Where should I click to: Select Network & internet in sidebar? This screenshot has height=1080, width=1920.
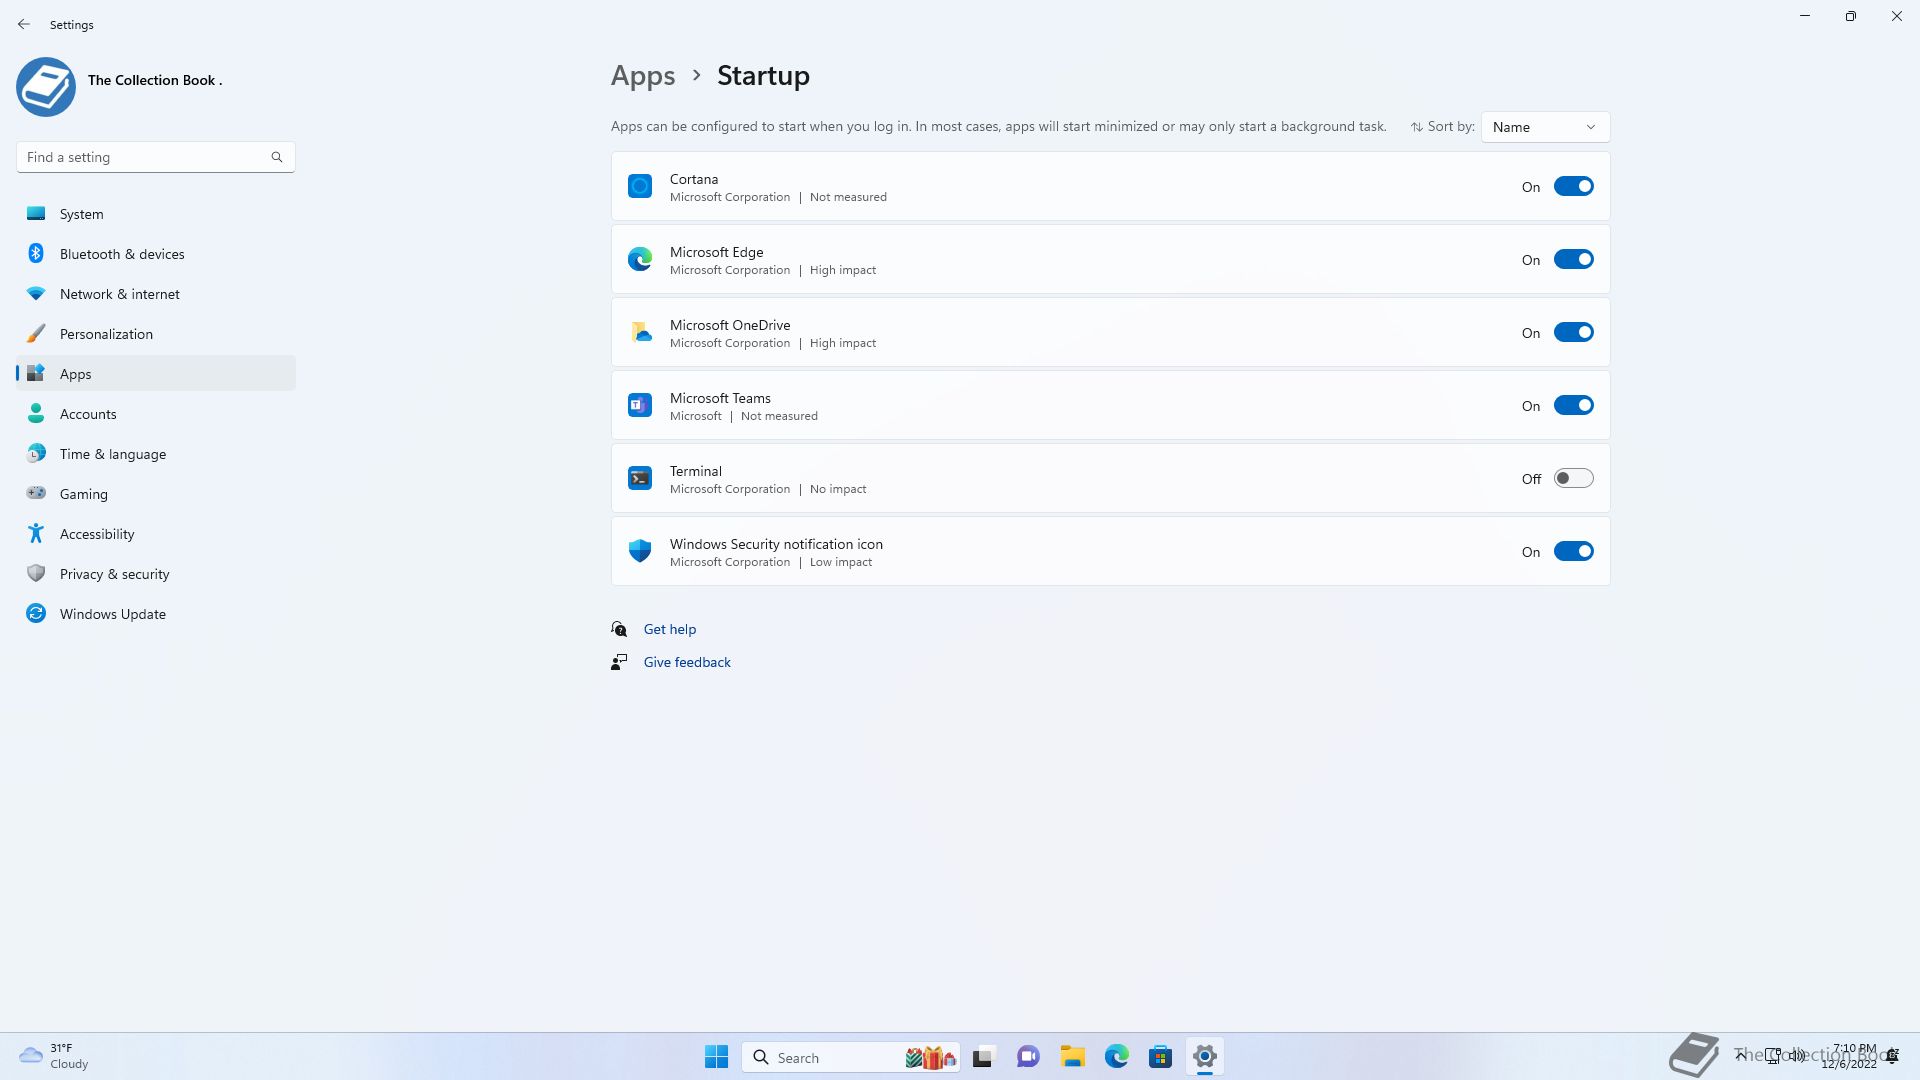pos(156,293)
